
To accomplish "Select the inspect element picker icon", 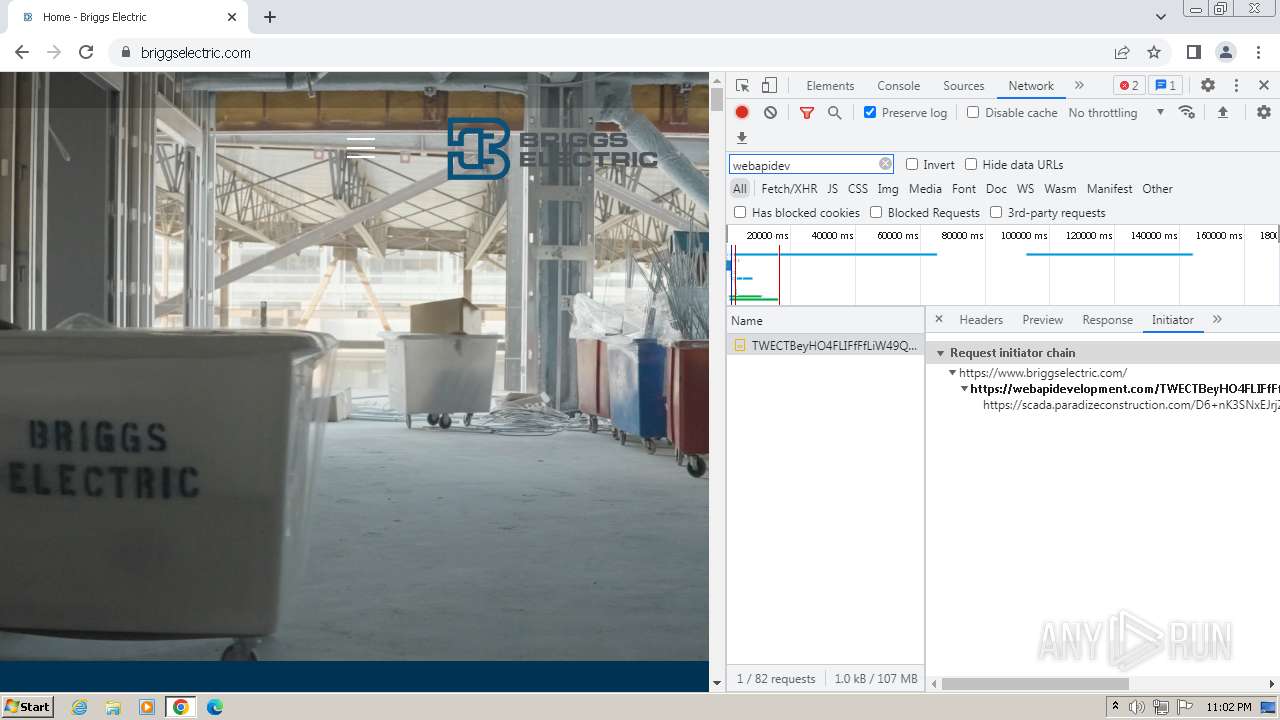I will click(x=742, y=85).
